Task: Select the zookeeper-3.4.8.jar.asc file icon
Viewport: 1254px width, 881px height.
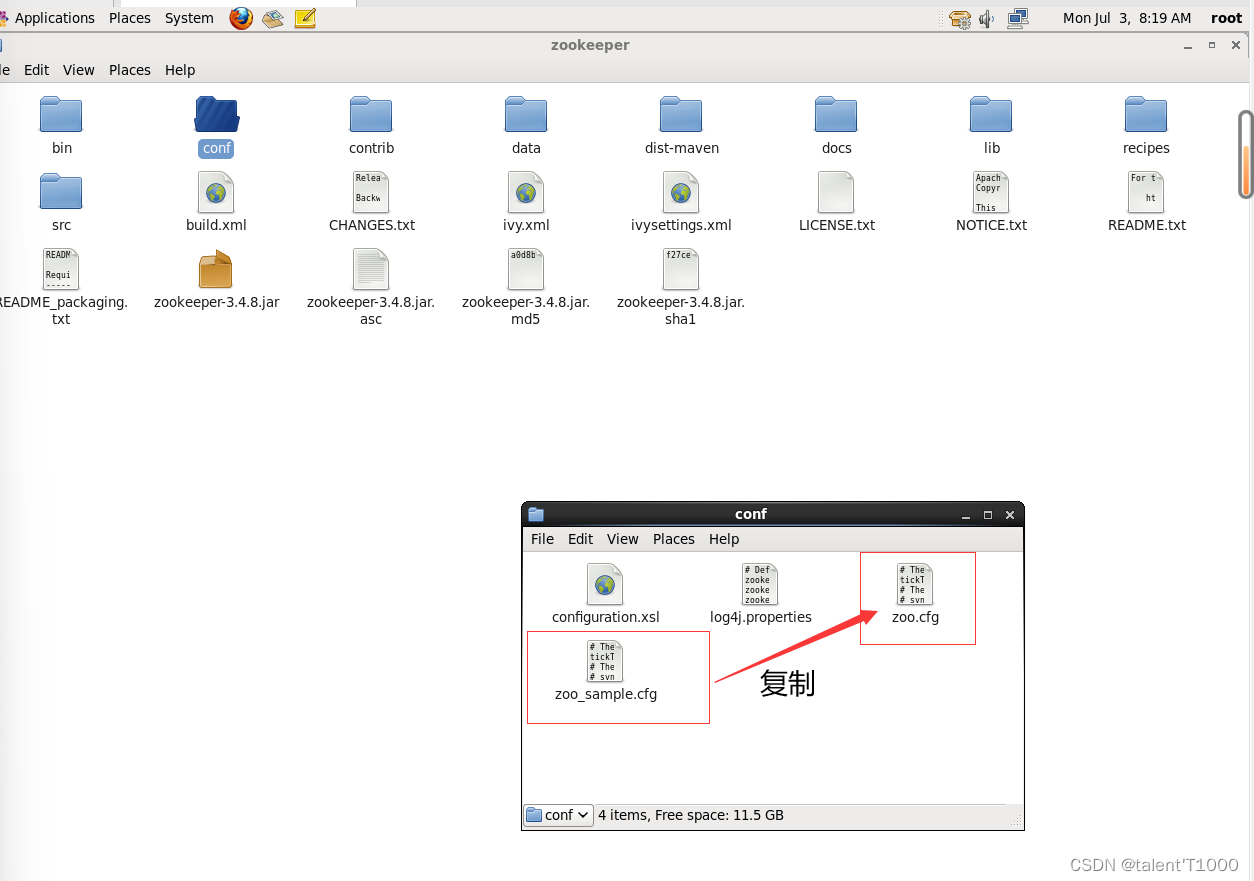Action: (371, 269)
